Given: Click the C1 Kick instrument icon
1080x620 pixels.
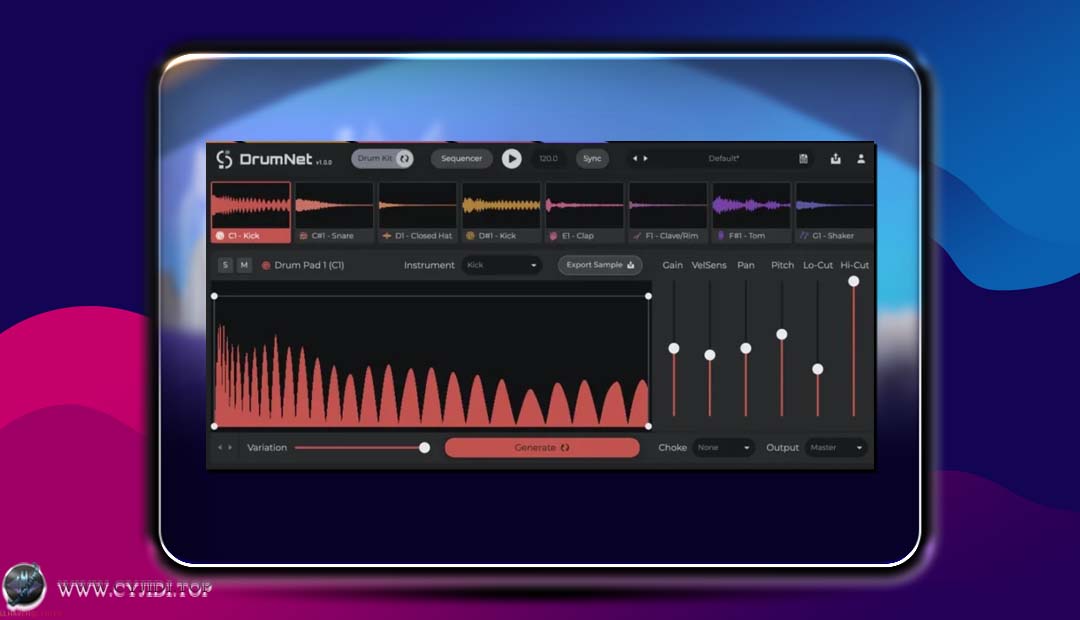Looking at the screenshot, I should click(x=220, y=236).
